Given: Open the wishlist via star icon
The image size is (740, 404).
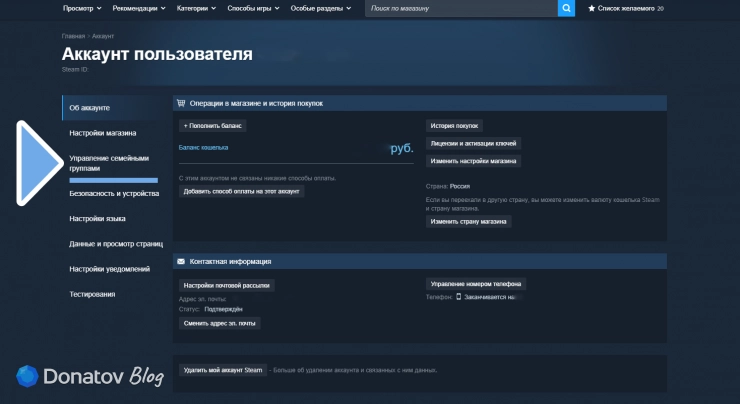Looking at the screenshot, I should click(591, 8).
